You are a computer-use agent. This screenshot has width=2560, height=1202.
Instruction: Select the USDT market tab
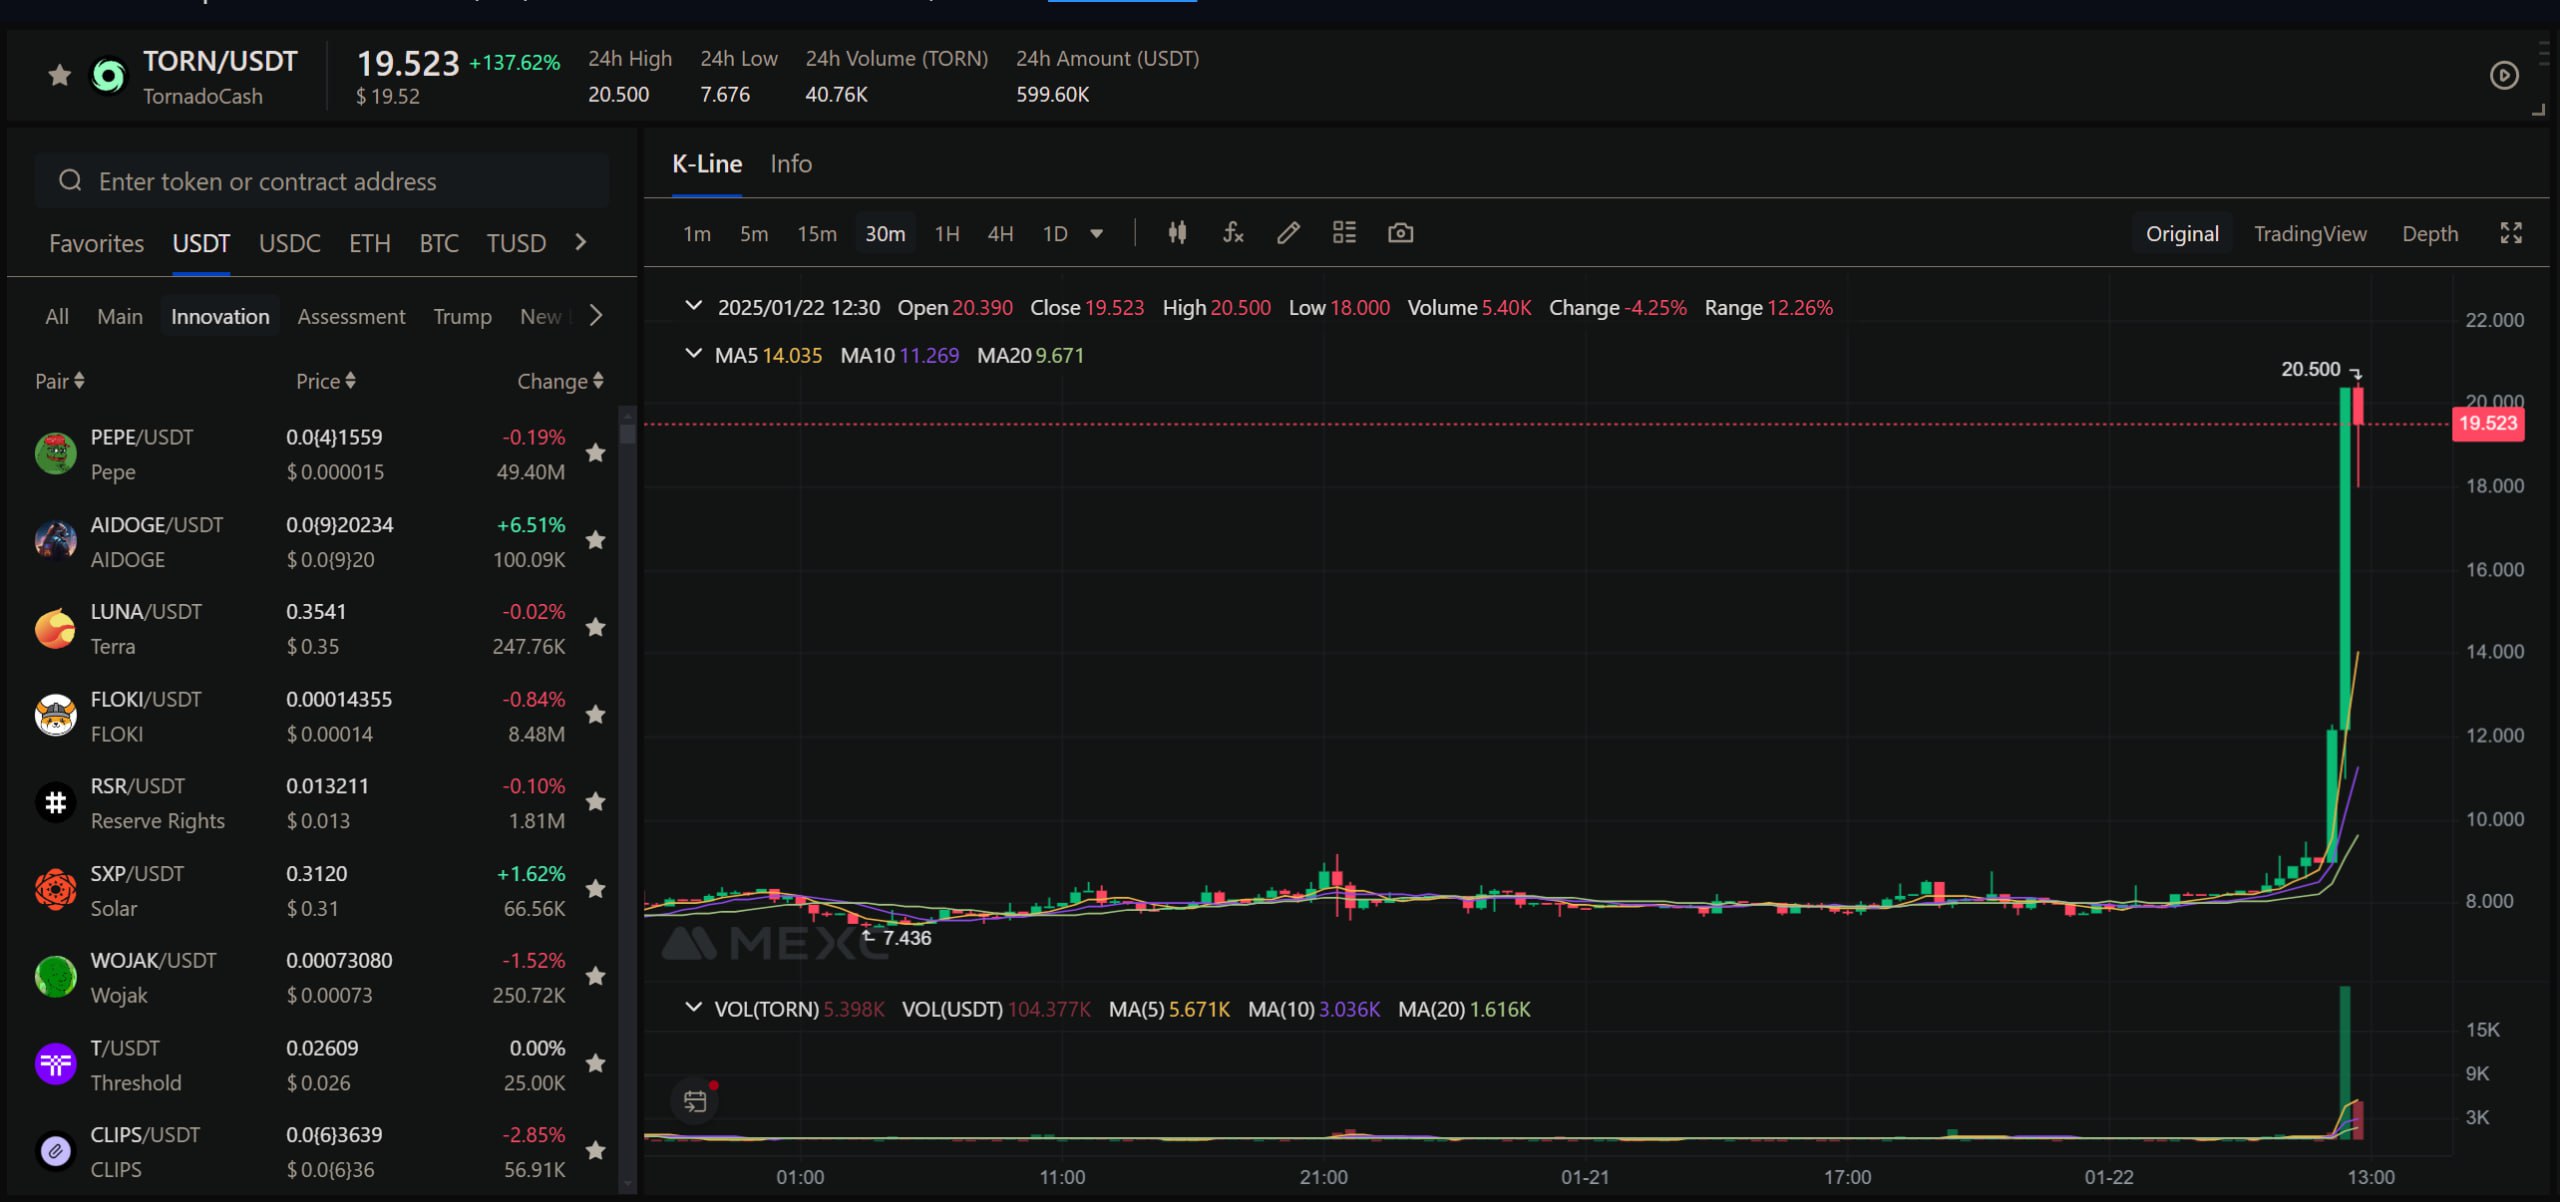(201, 243)
